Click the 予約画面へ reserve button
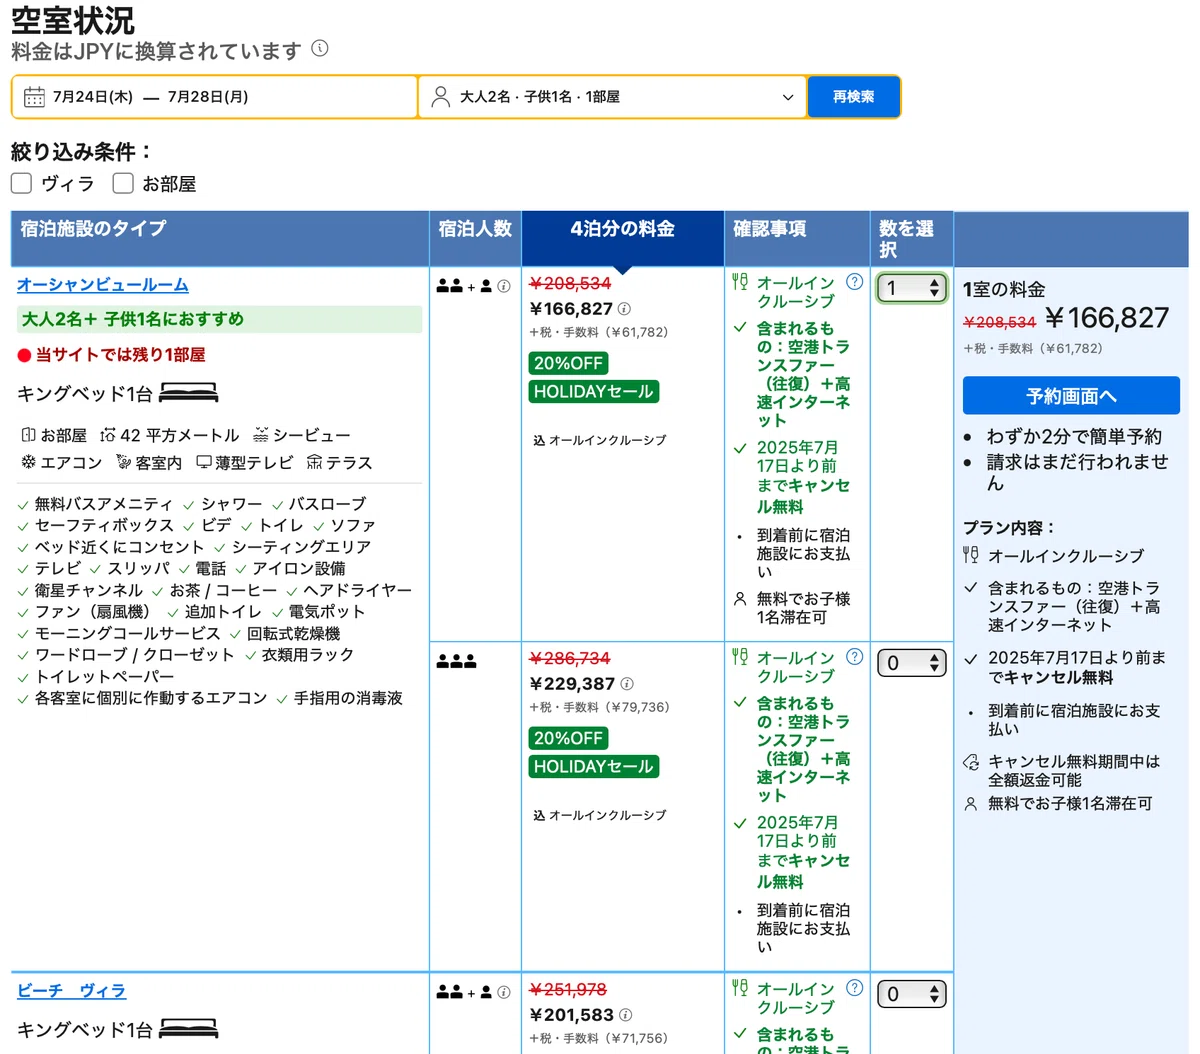Screen dimensions: 1200x1054 click(1071, 396)
